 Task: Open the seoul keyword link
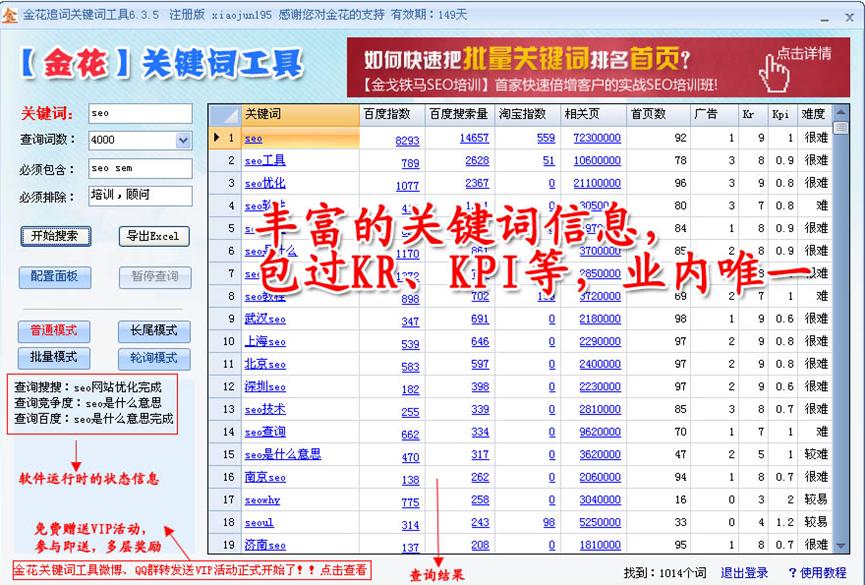pos(259,523)
